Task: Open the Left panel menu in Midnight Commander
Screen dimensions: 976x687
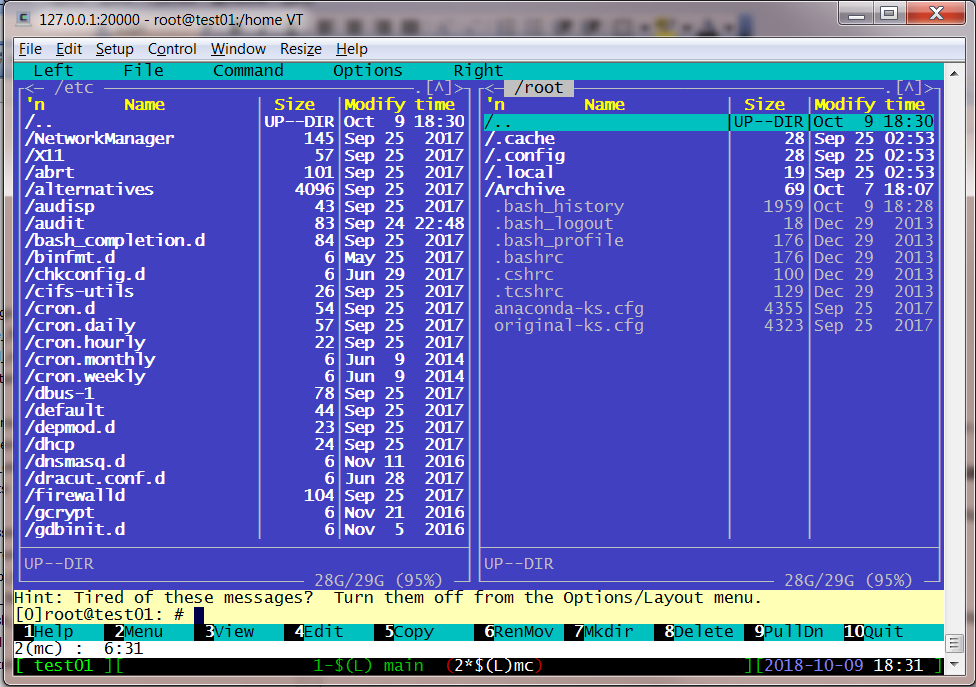Action: [53, 71]
